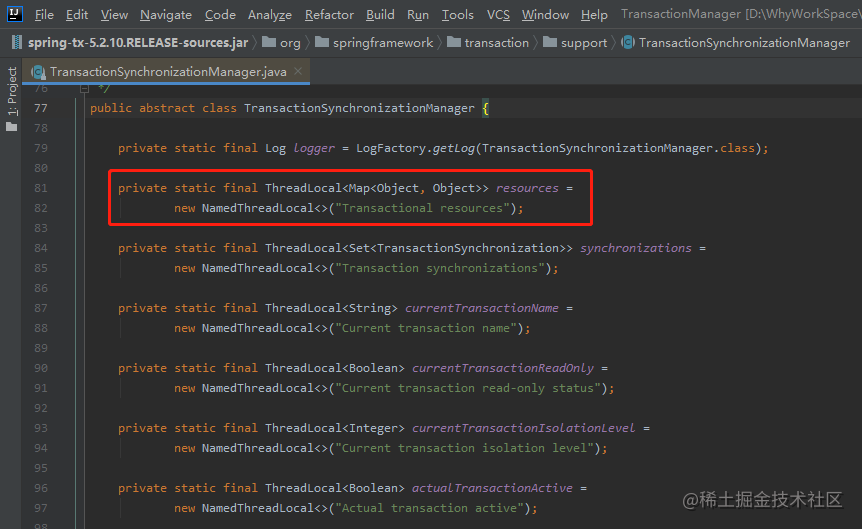Open the Edit menu
Image resolution: width=862 pixels, height=529 pixels.
(76, 15)
